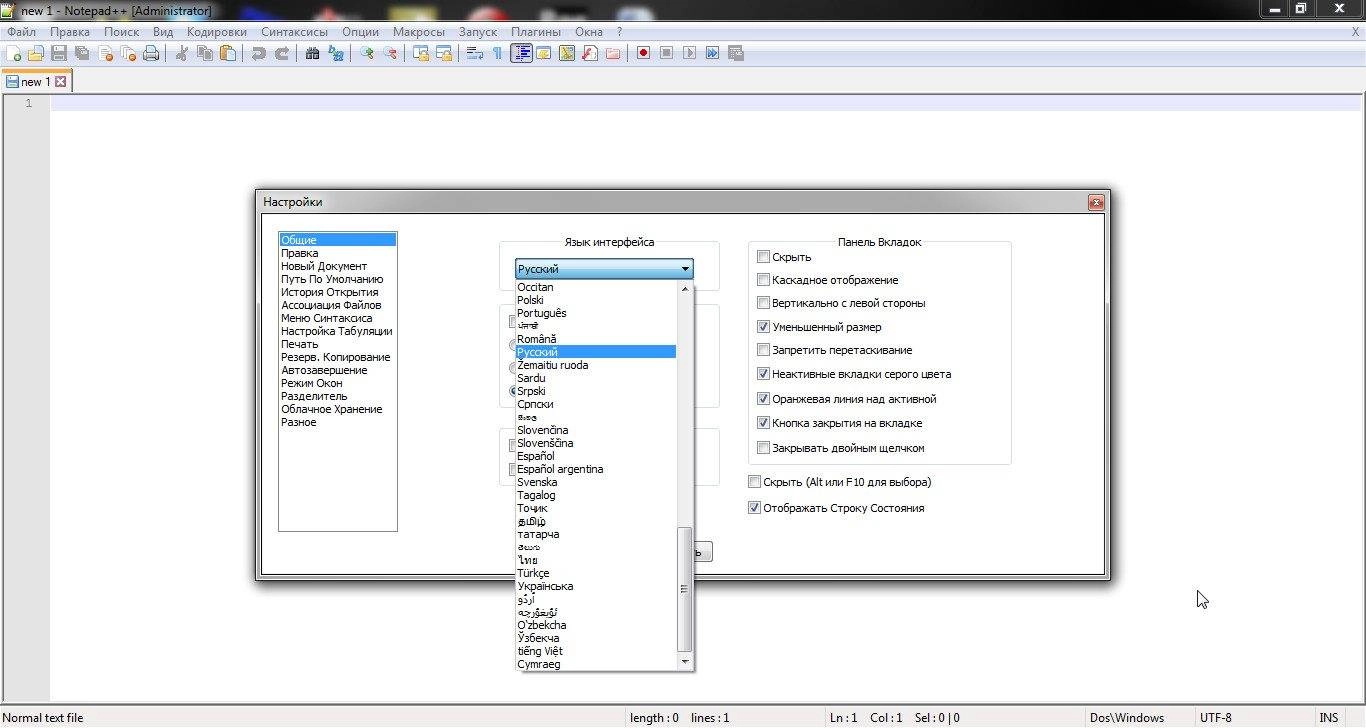Click the Playback macro icon

[690, 53]
